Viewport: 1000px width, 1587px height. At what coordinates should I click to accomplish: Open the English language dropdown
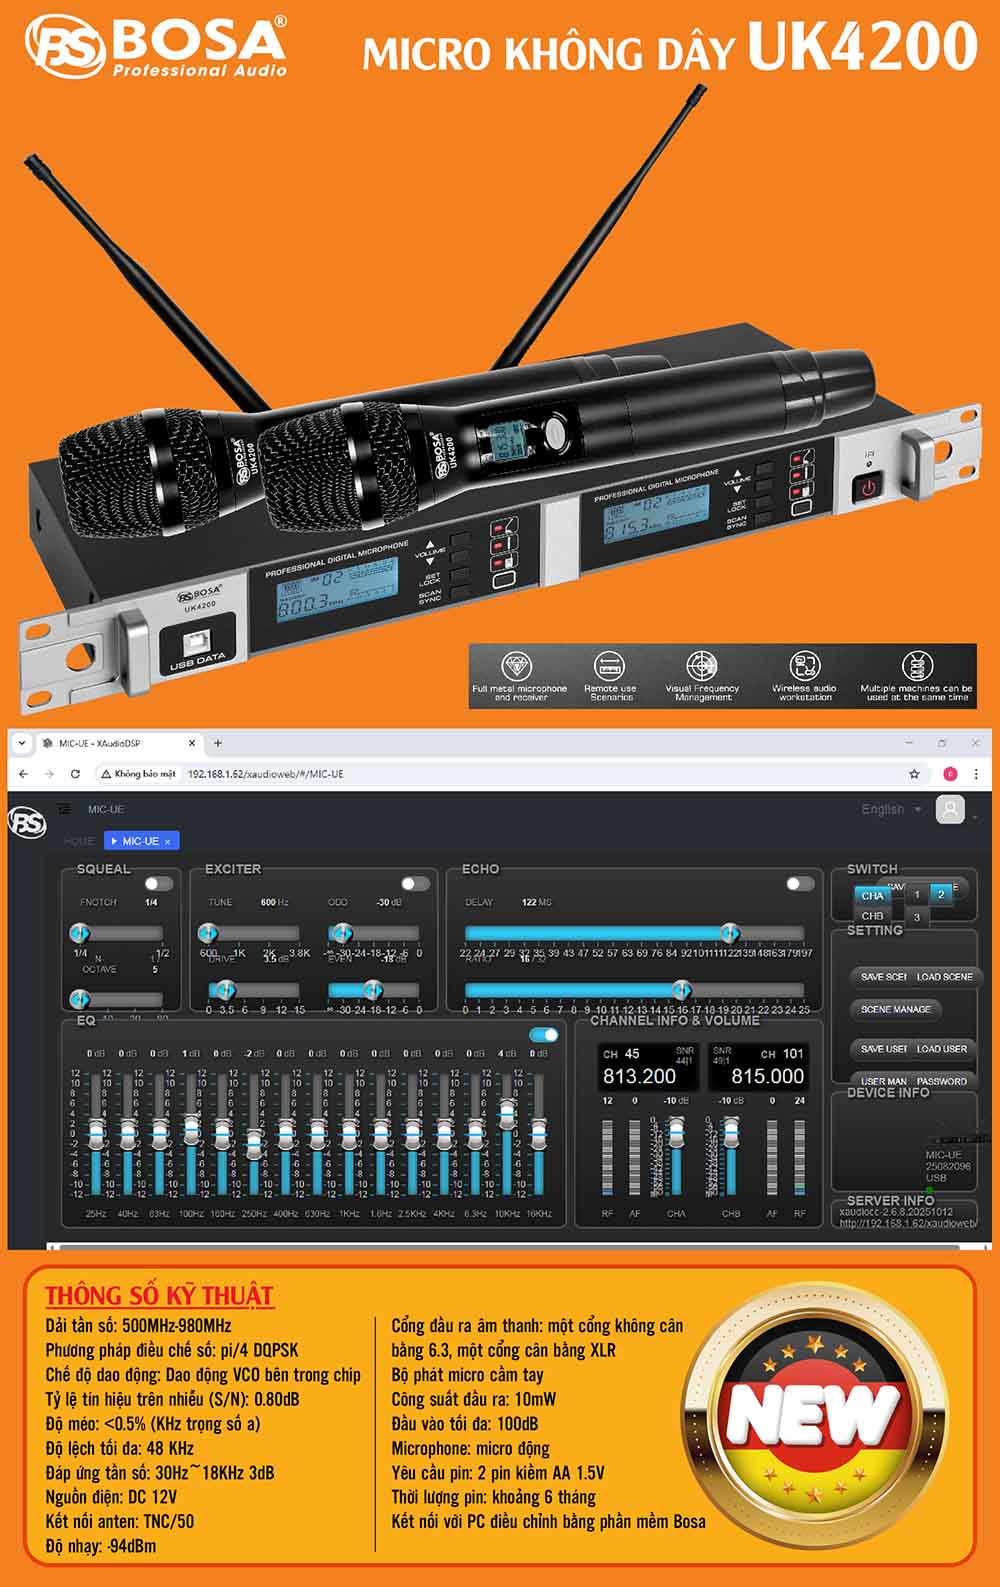(890, 809)
